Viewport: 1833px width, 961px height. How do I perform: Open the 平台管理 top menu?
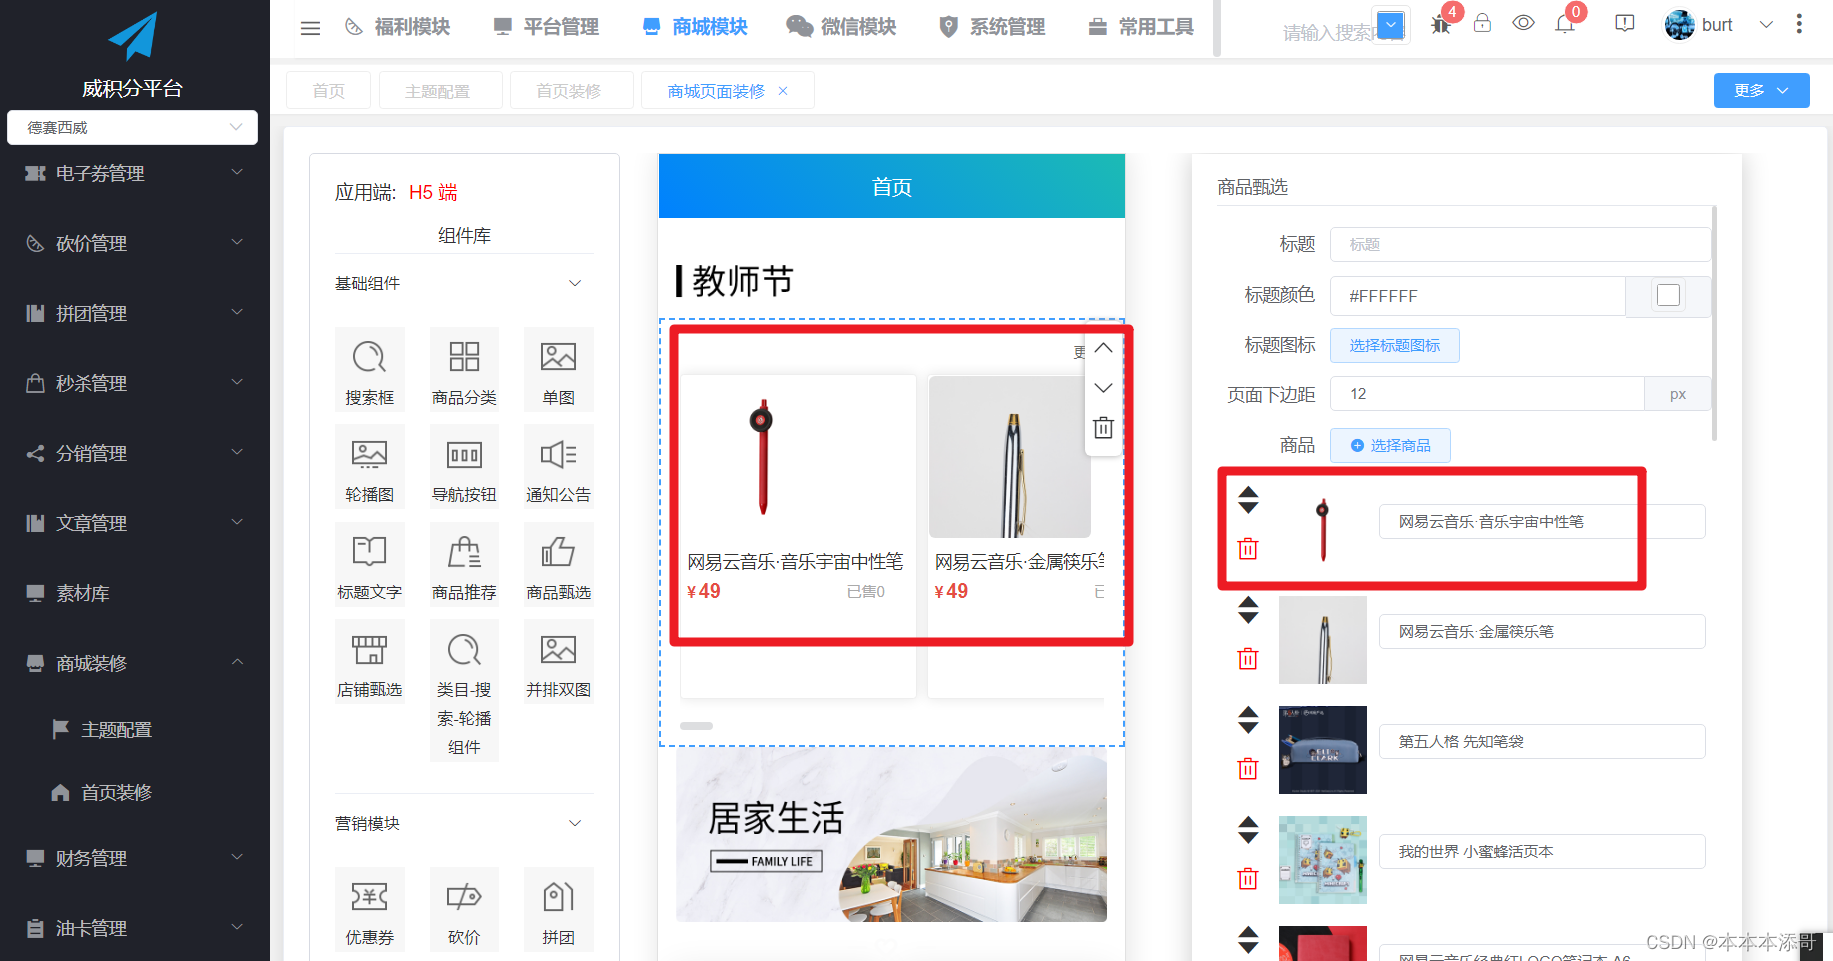click(546, 27)
